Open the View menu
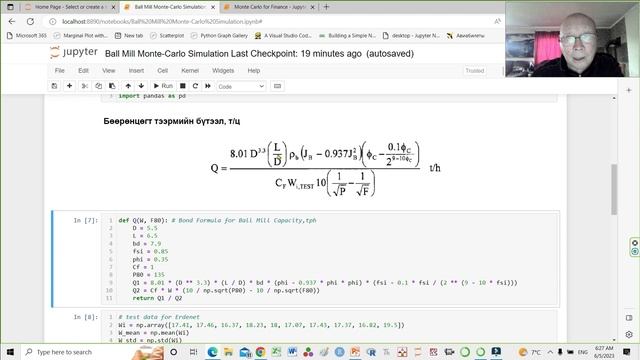Screen dimensions: 640x360 pos(109,71)
